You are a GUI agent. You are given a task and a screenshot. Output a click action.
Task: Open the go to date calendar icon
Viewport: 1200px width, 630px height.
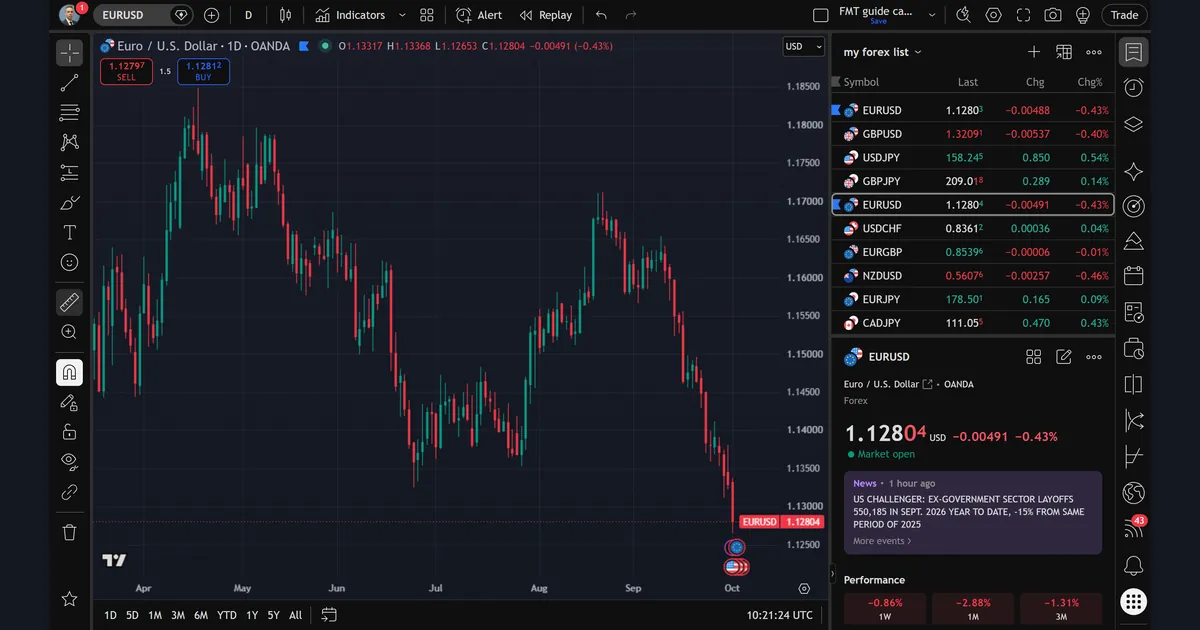[x=329, y=615]
